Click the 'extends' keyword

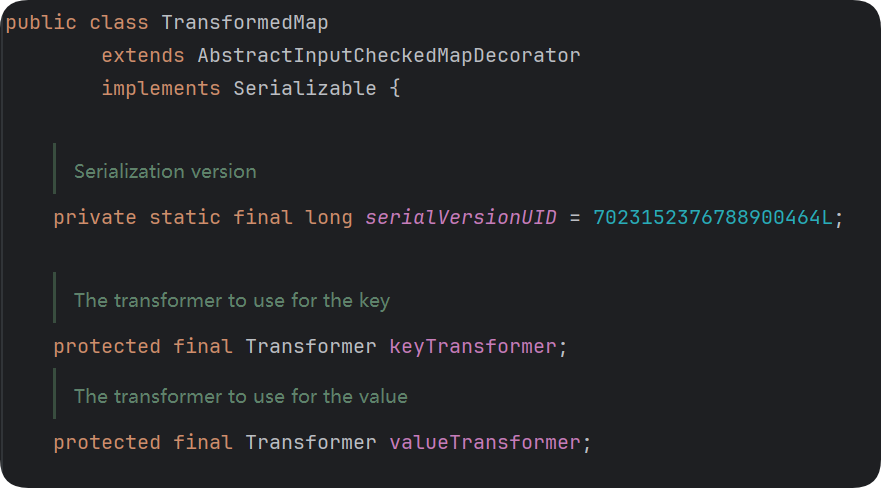coord(143,56)
